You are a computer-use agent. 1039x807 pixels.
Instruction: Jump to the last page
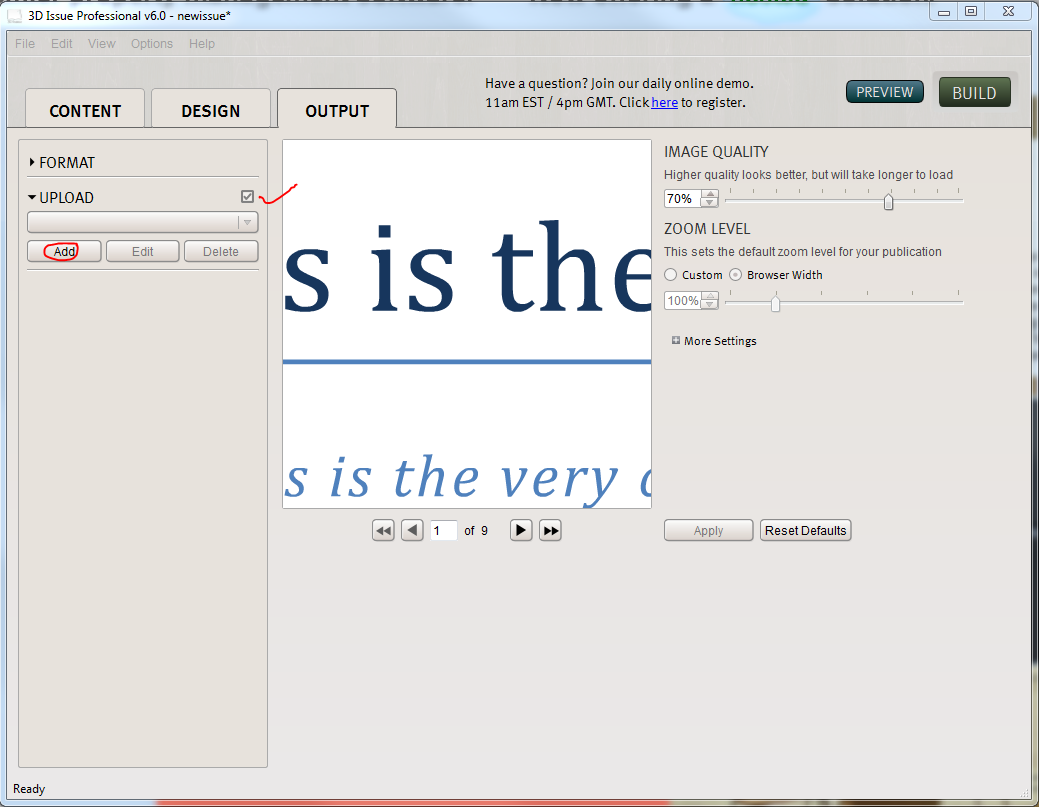click(550, 531)
